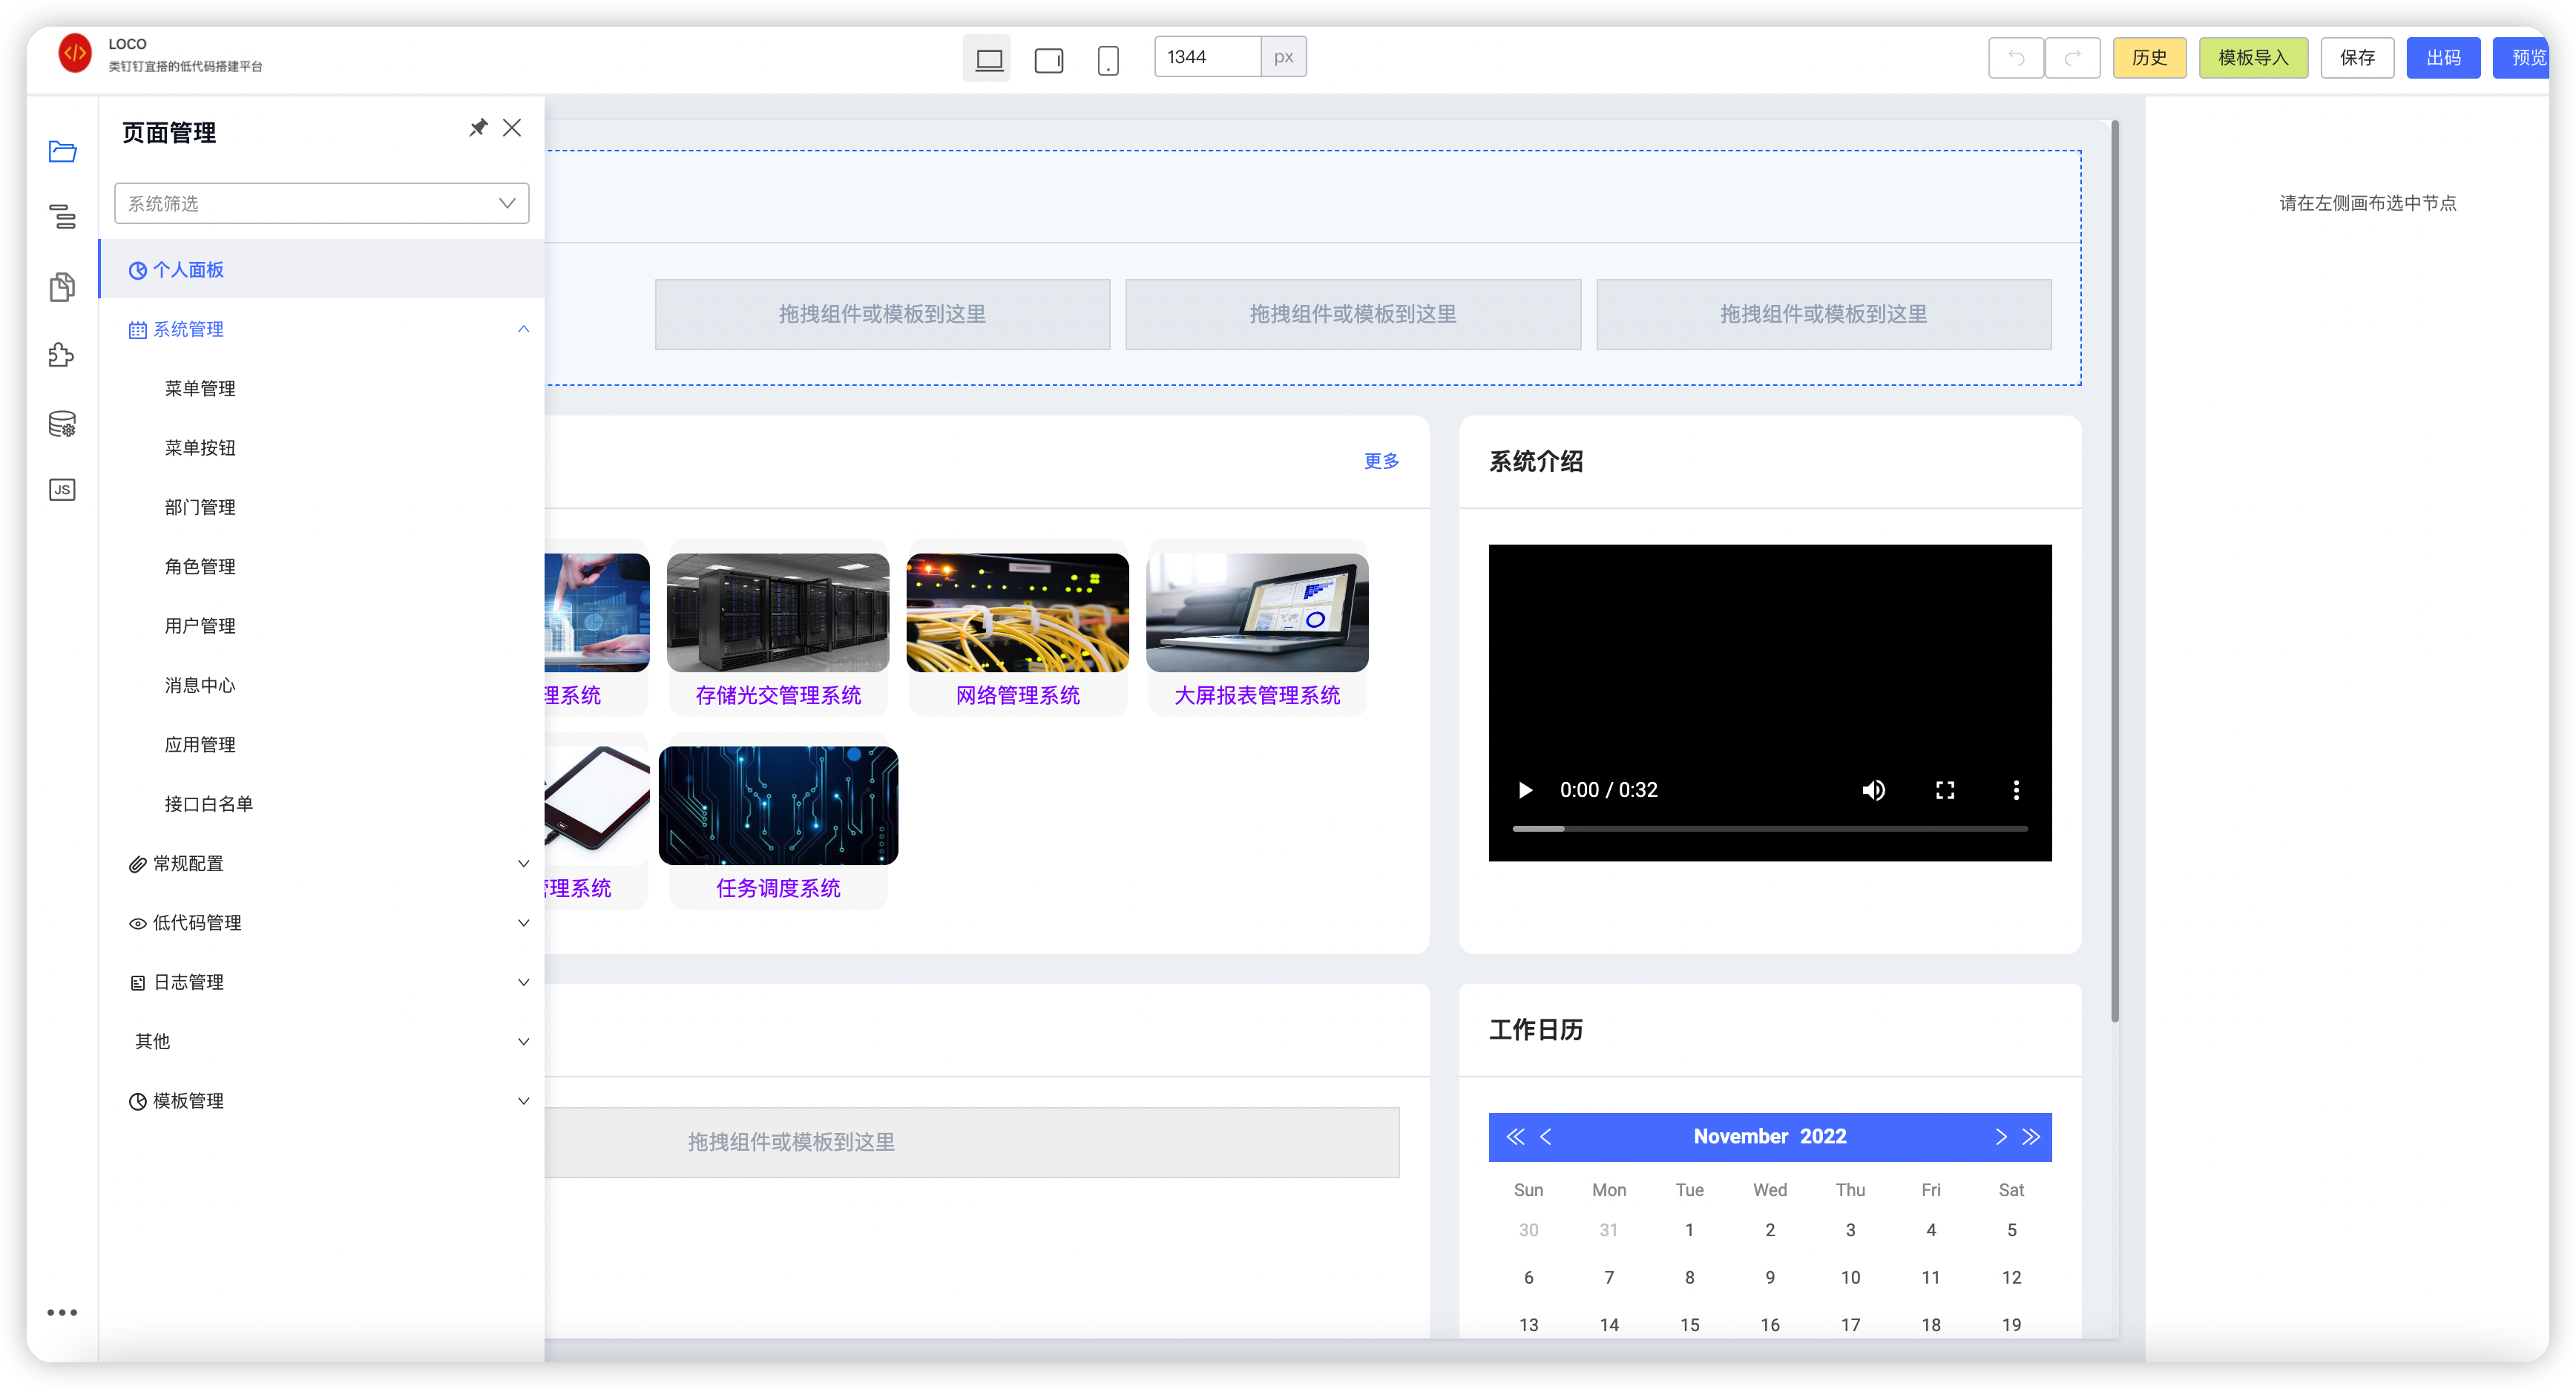Open the JS script sidebar icon
Viewport: 2576px width, 1389px height.
coord(62,489)
